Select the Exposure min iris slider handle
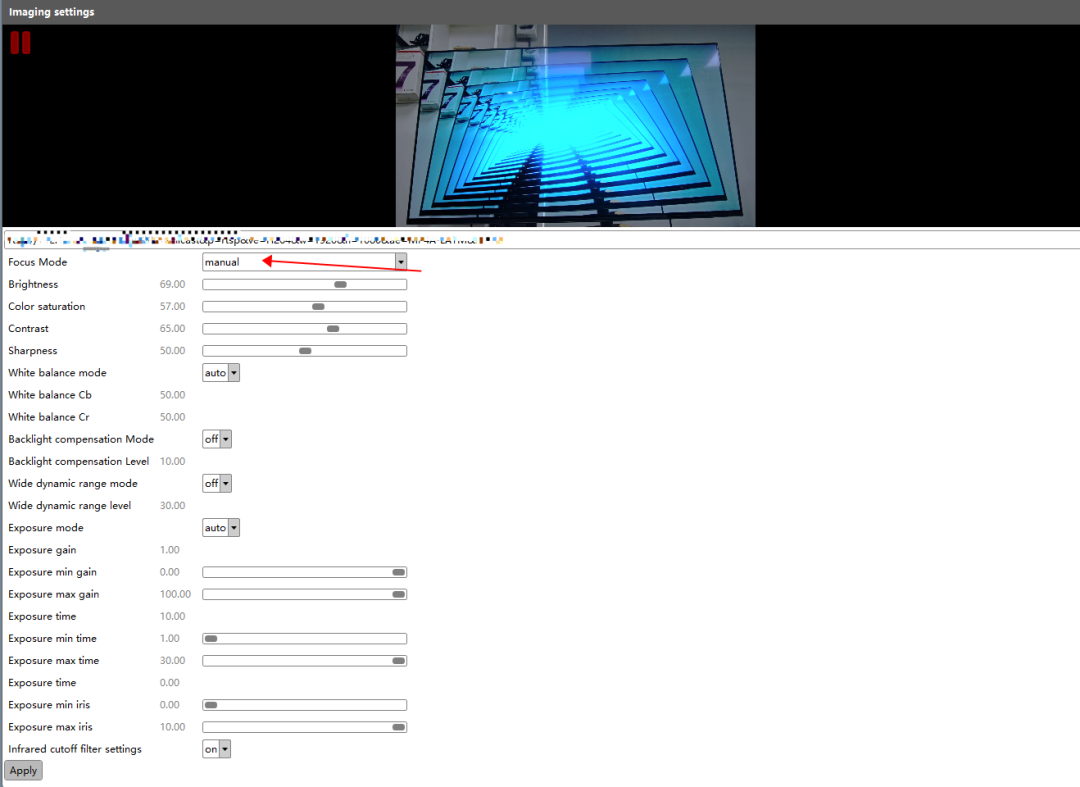Image resolution: width=1080 pixels, height=787 pixels. coord(209,704)
